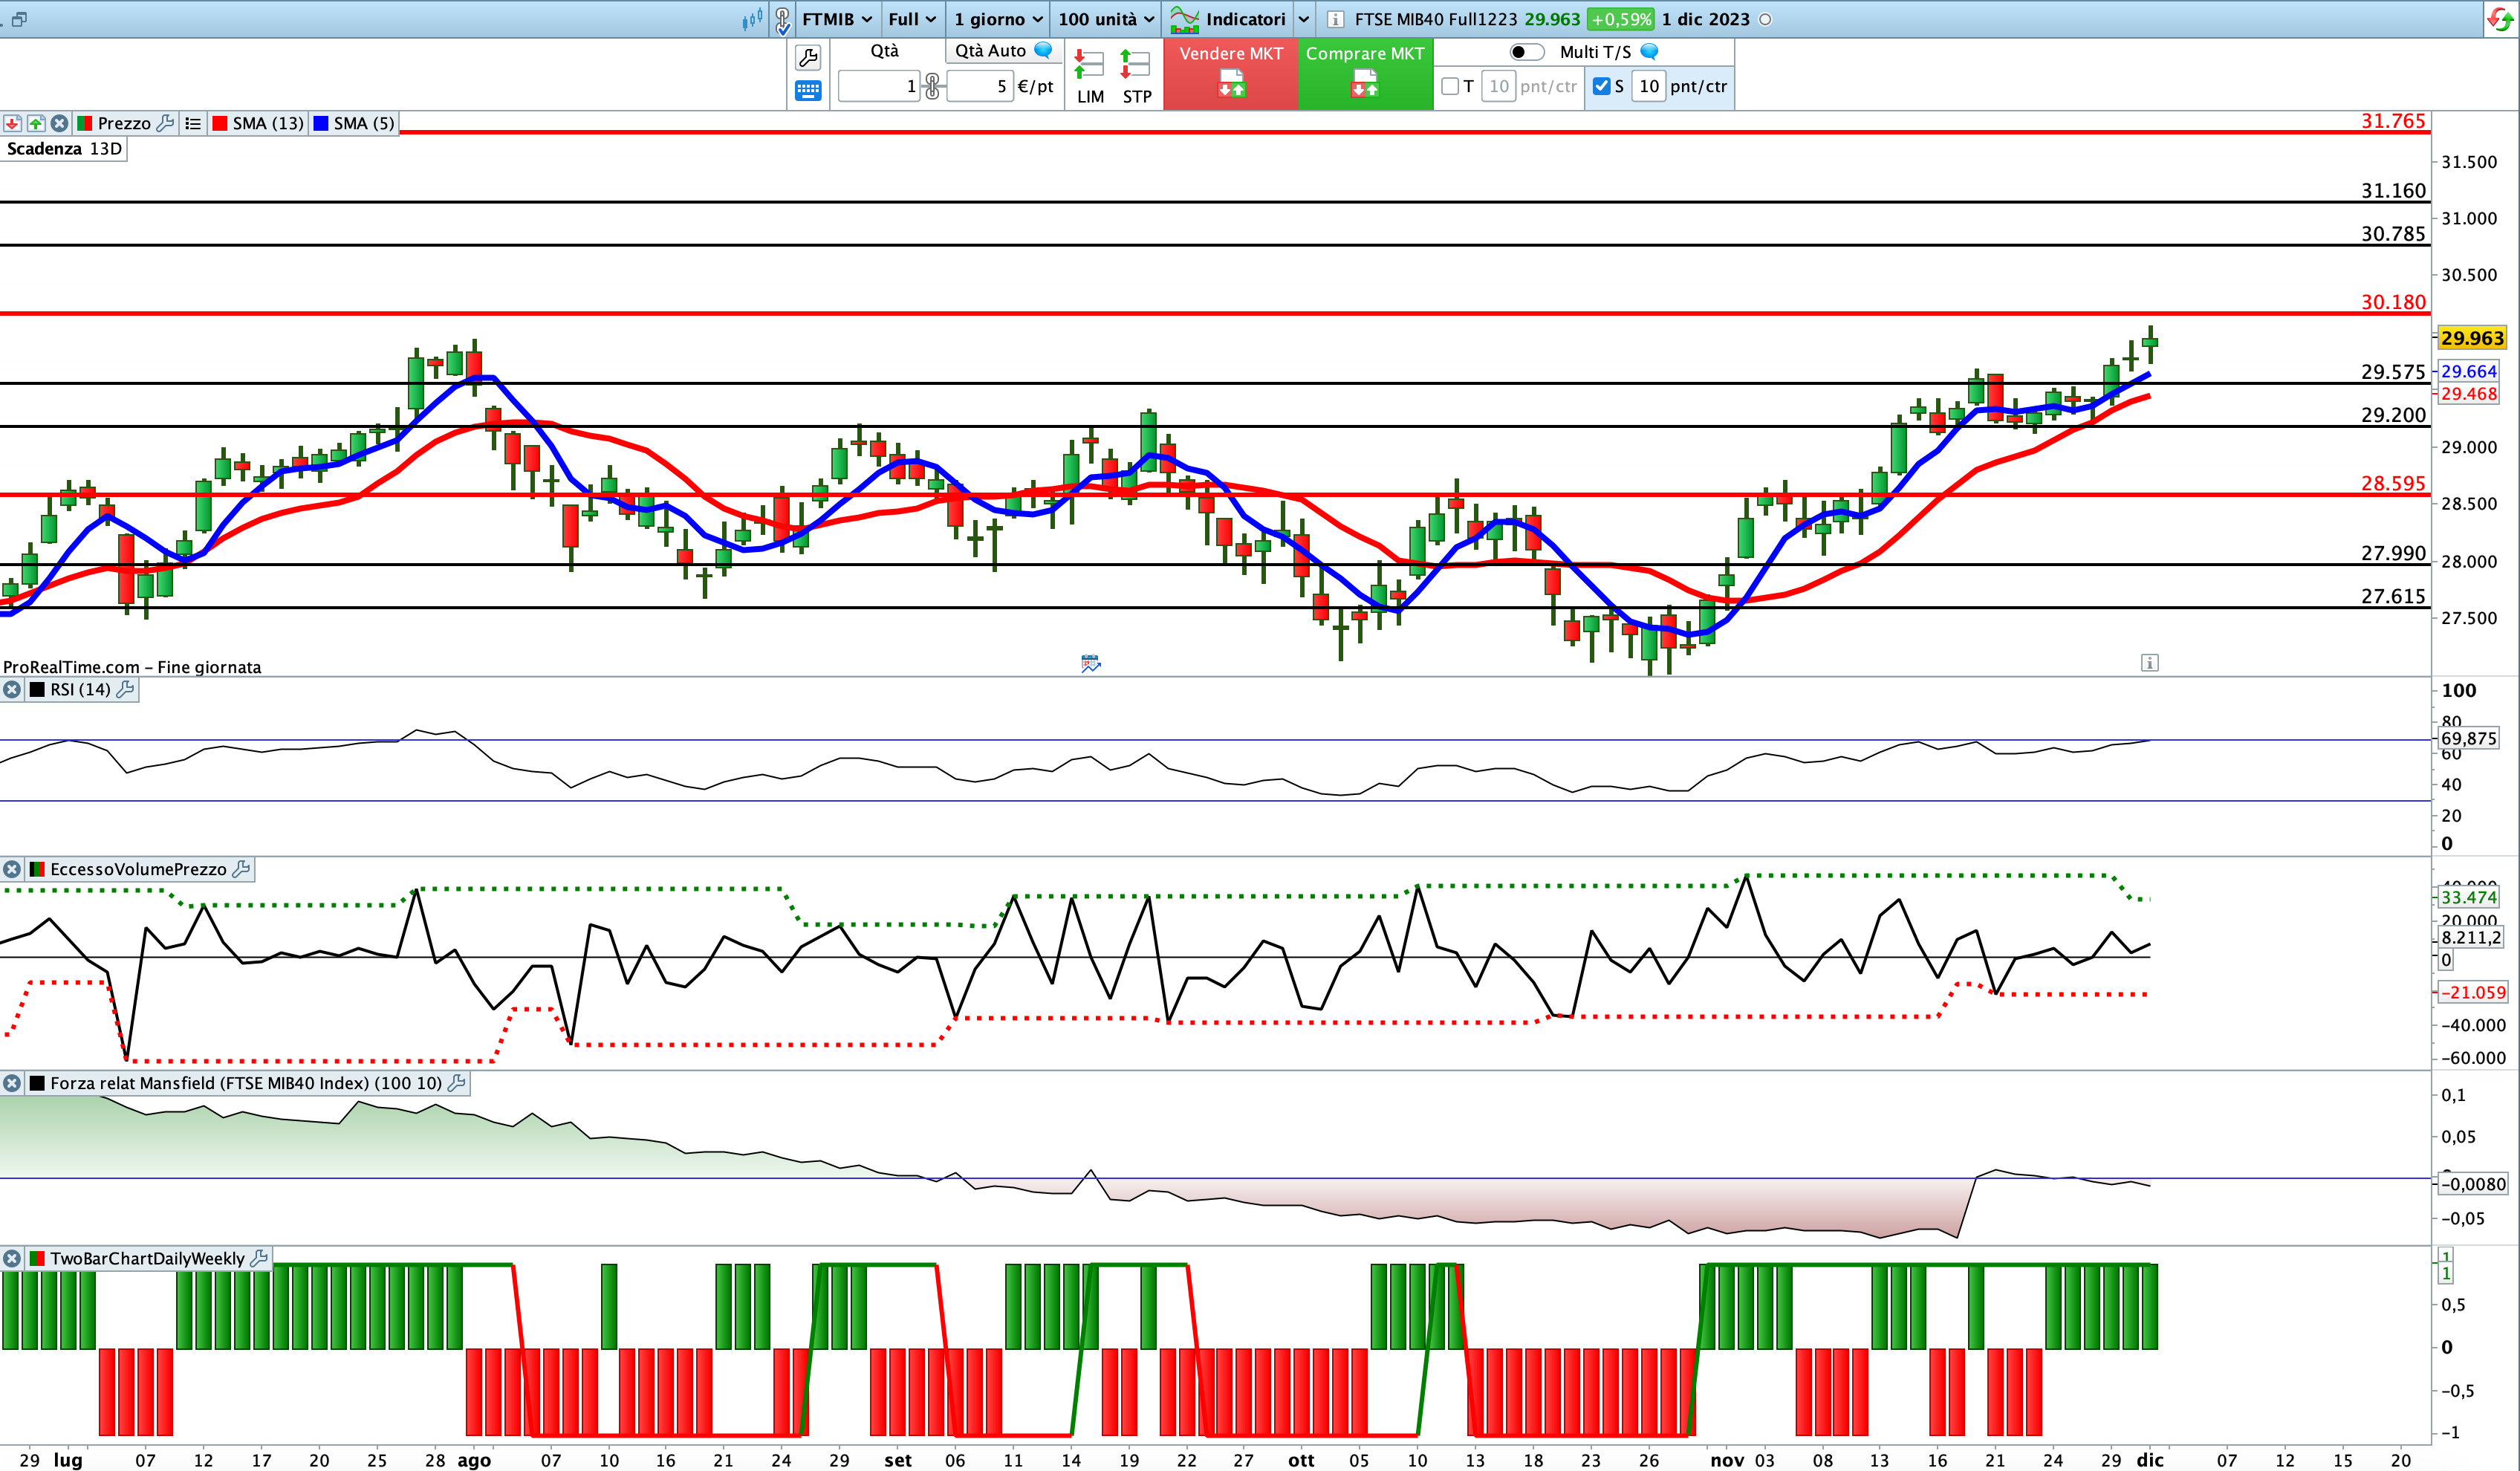Image resolution: width=2520 pixels, height=1471 pixels.
Task: Click the link-with-checkmark icon
Action: pos(783,19)
